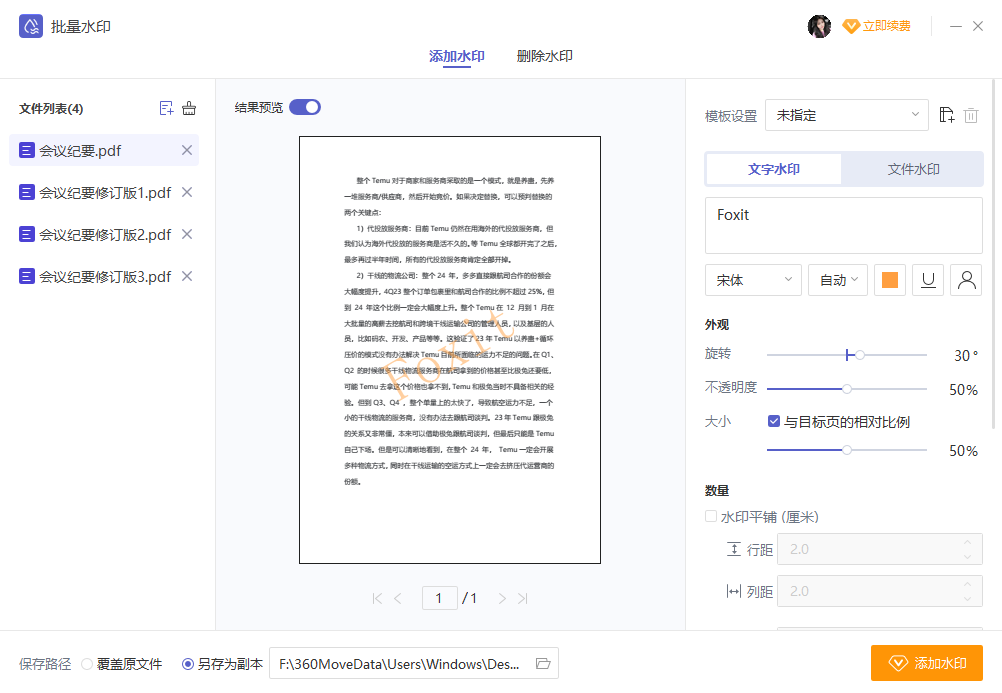Select the 文件水印 tab
This screenshot has height=693, width=1002.
913,169
